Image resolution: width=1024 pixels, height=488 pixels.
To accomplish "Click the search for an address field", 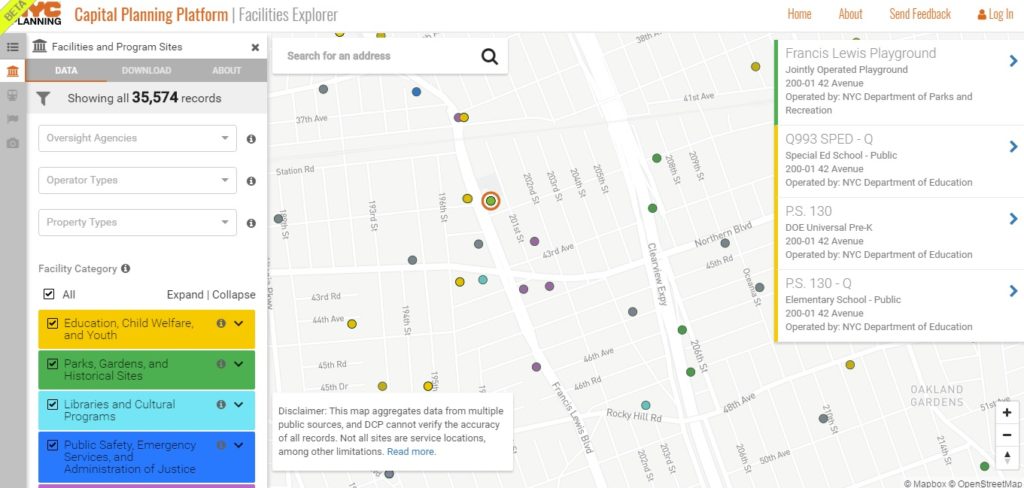I will click(375, 56).
